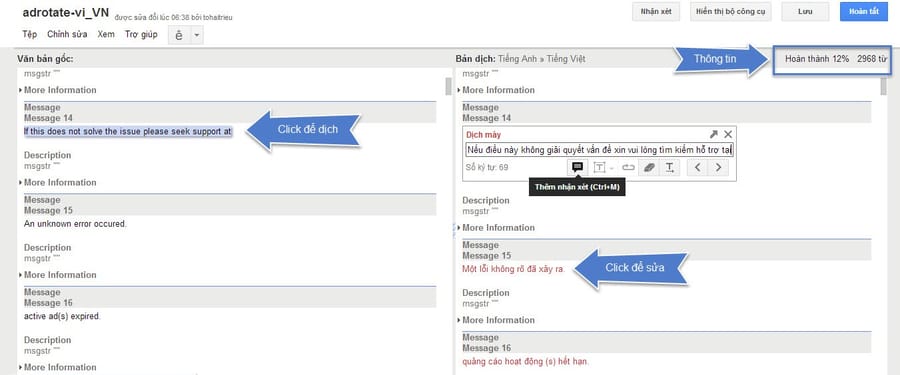Click the 'Dịch máy' label in the editor box

point(483,135)
